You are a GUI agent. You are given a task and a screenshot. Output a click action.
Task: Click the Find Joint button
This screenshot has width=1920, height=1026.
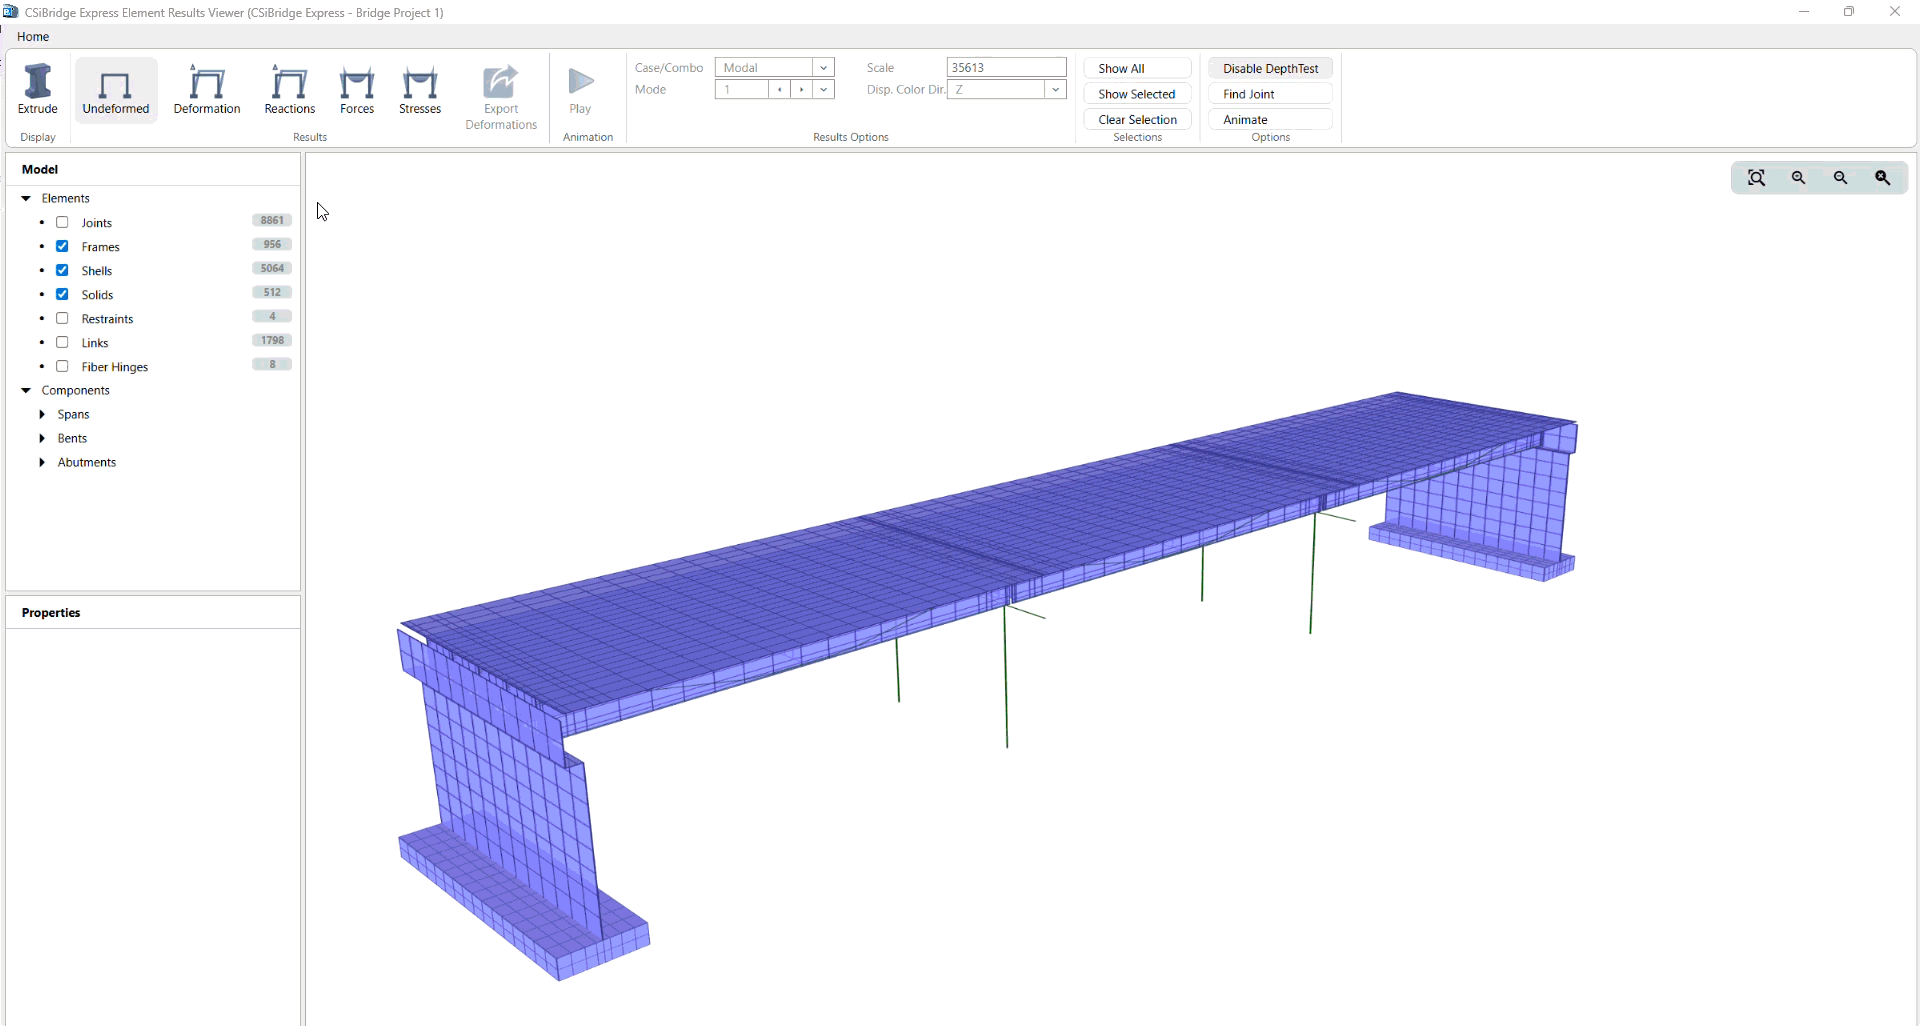click(1270, 94)
